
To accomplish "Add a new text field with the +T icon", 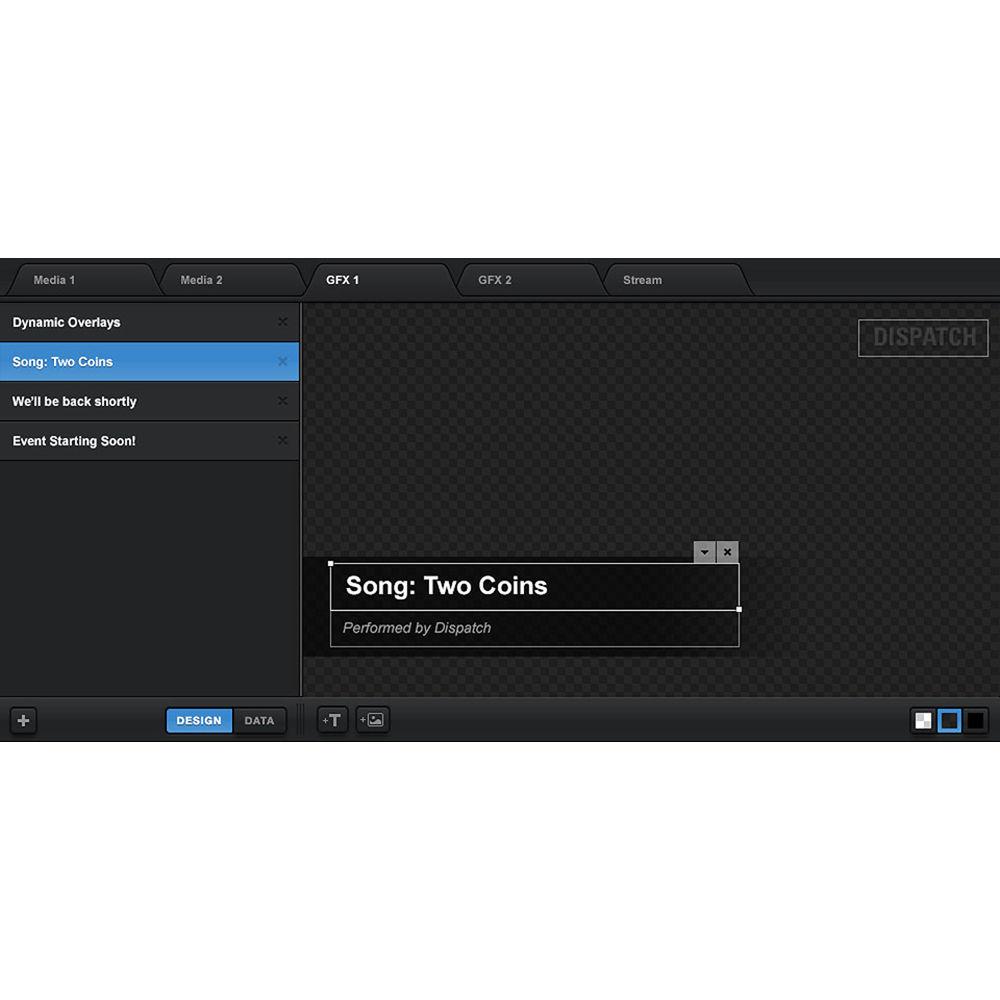I will (x=332, y=720).
